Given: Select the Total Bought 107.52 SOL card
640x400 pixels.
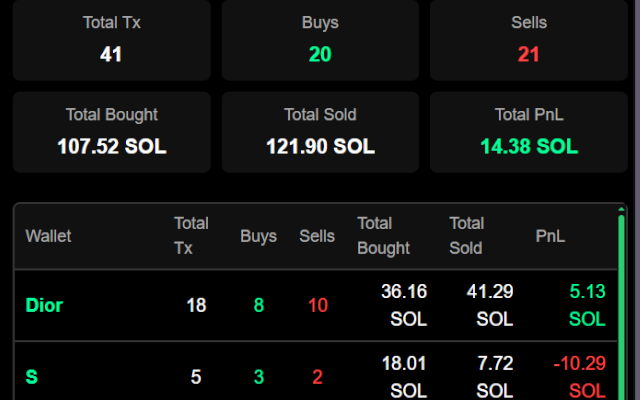Looking at the screenshot, I should [x=112, y=132].
